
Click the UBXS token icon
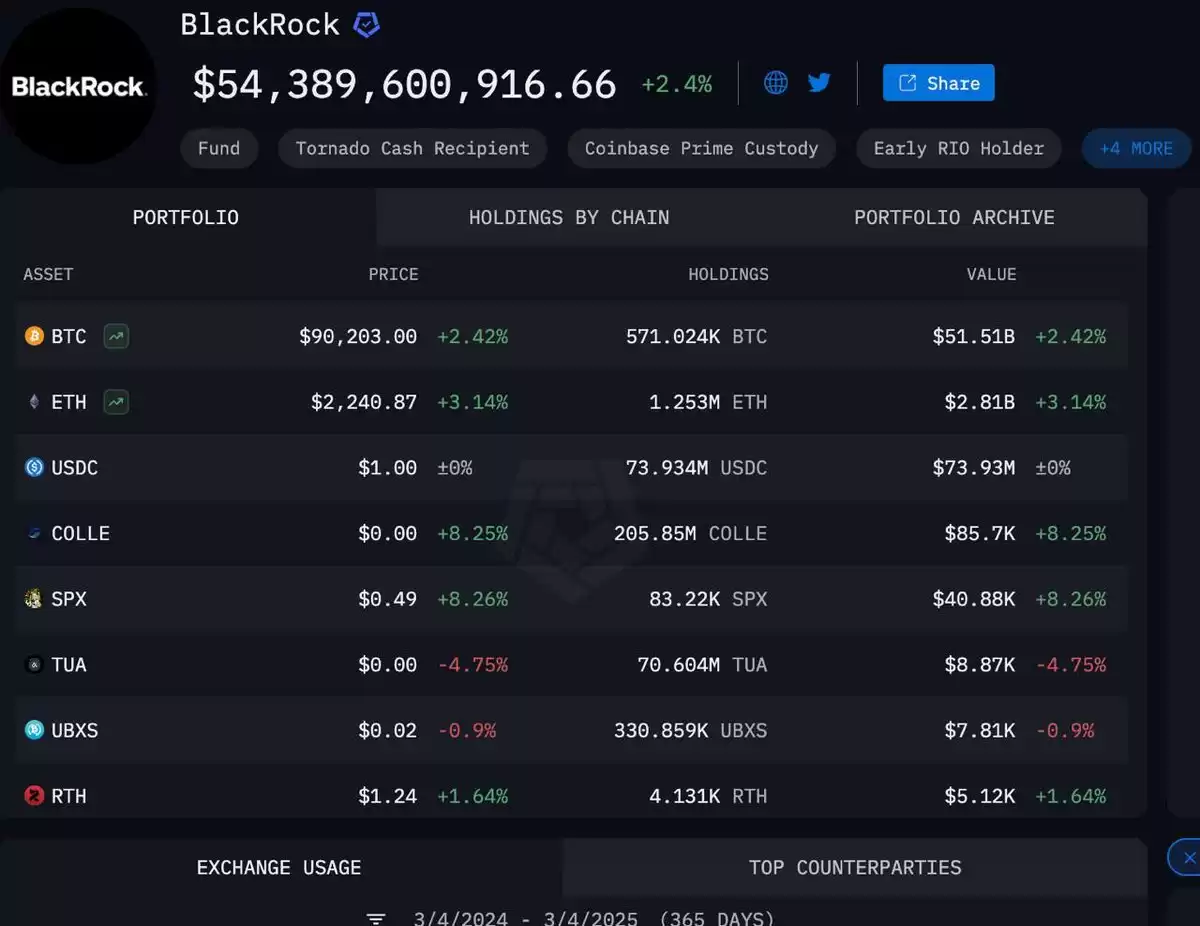click(35, 730)
